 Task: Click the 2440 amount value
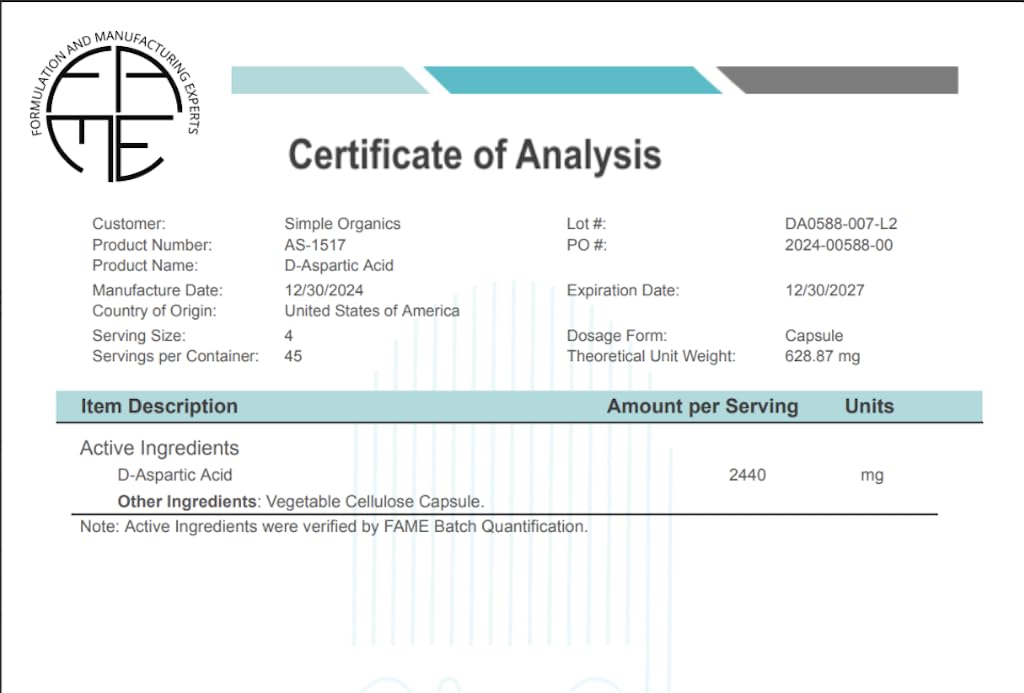click(x=747, y=475)
